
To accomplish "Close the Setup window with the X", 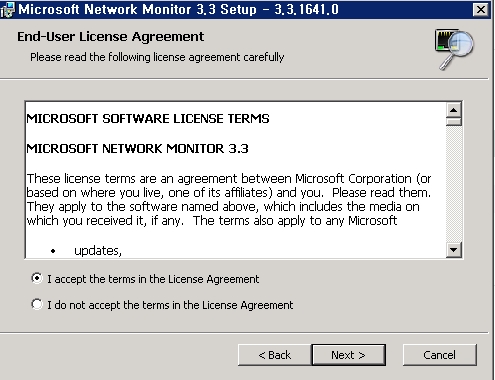I will (x=481, y=10).
